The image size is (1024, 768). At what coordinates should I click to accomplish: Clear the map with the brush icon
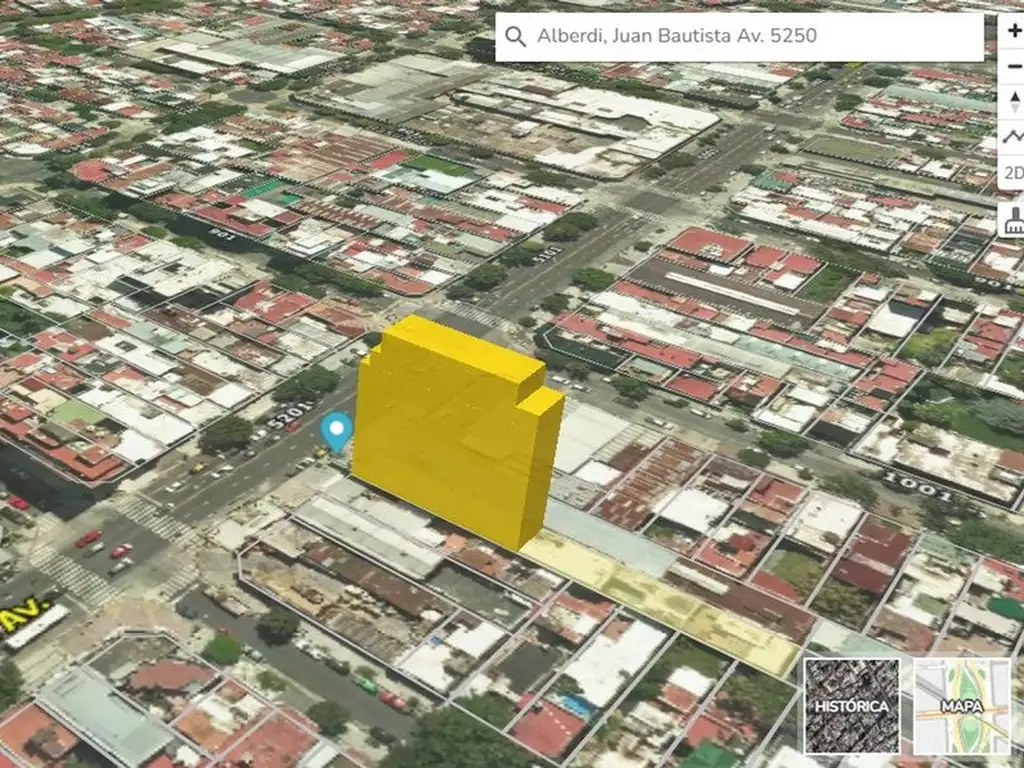pos(1013,220)
